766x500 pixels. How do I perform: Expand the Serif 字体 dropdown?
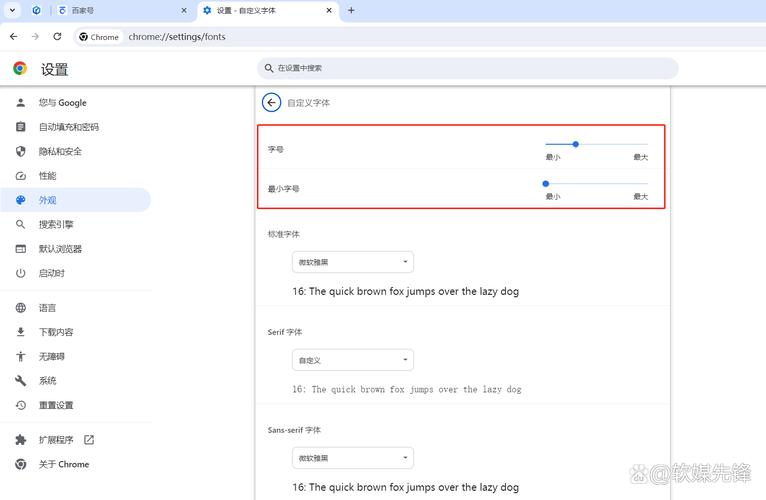tap(353, 360)
